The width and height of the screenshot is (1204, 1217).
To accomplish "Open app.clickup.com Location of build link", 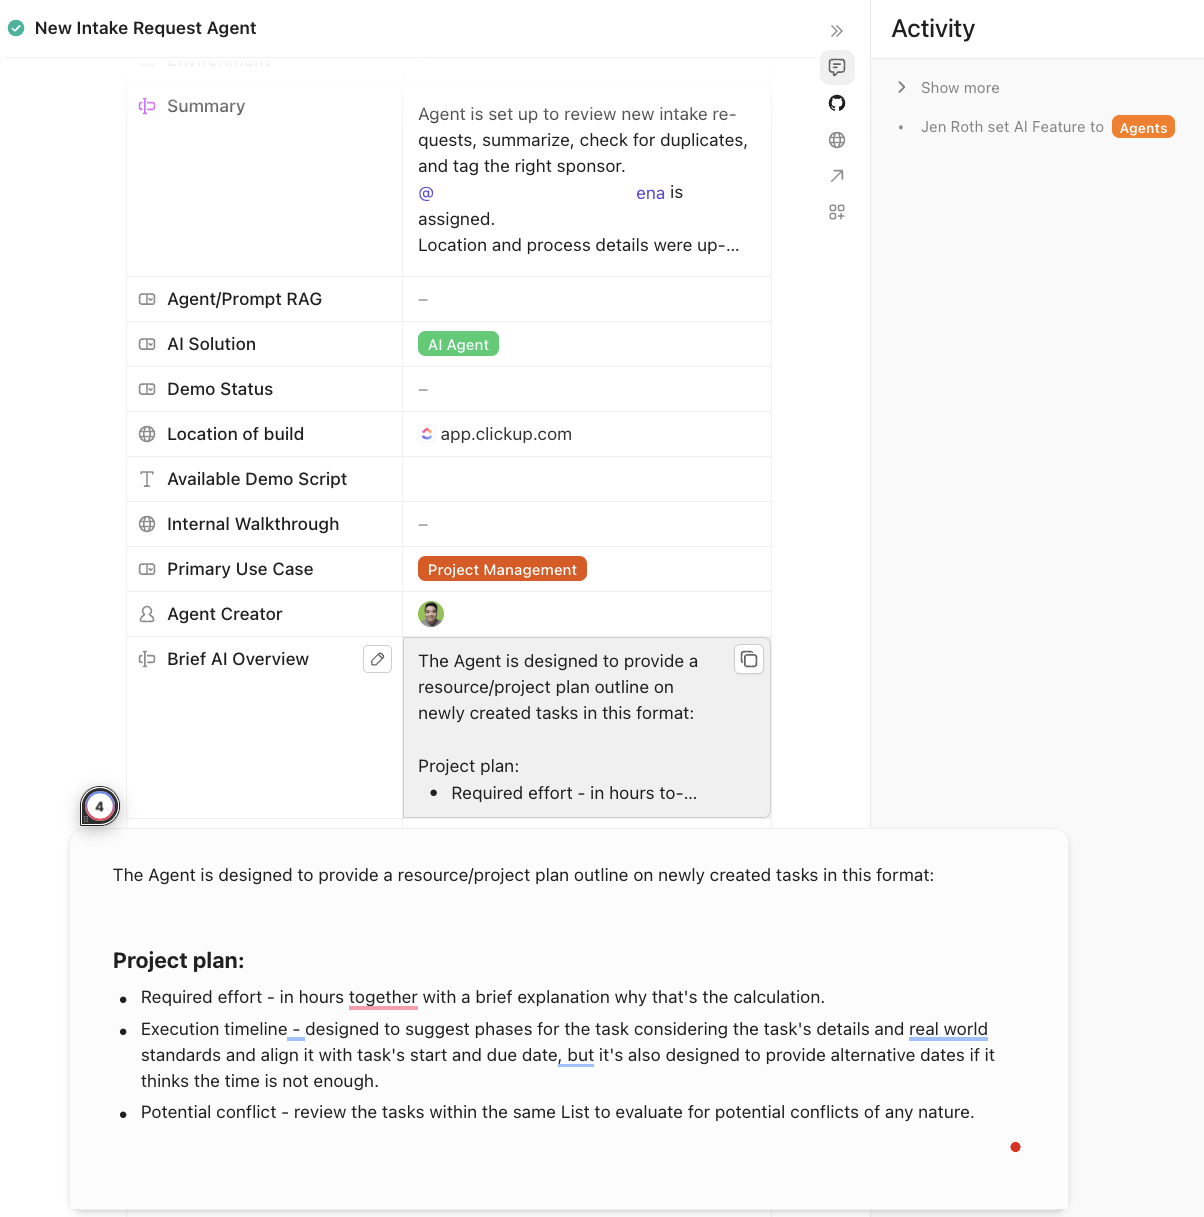I will [505, 434].
